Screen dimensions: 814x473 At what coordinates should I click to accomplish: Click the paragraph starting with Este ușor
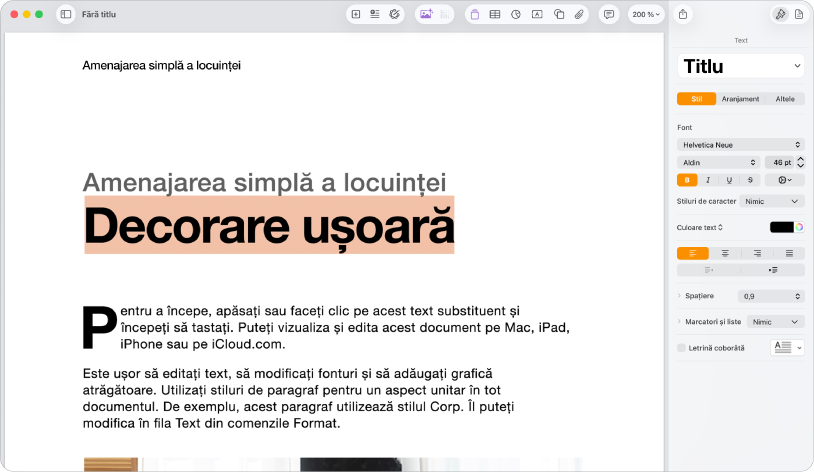pyautogui.click(x=299, y=398)
